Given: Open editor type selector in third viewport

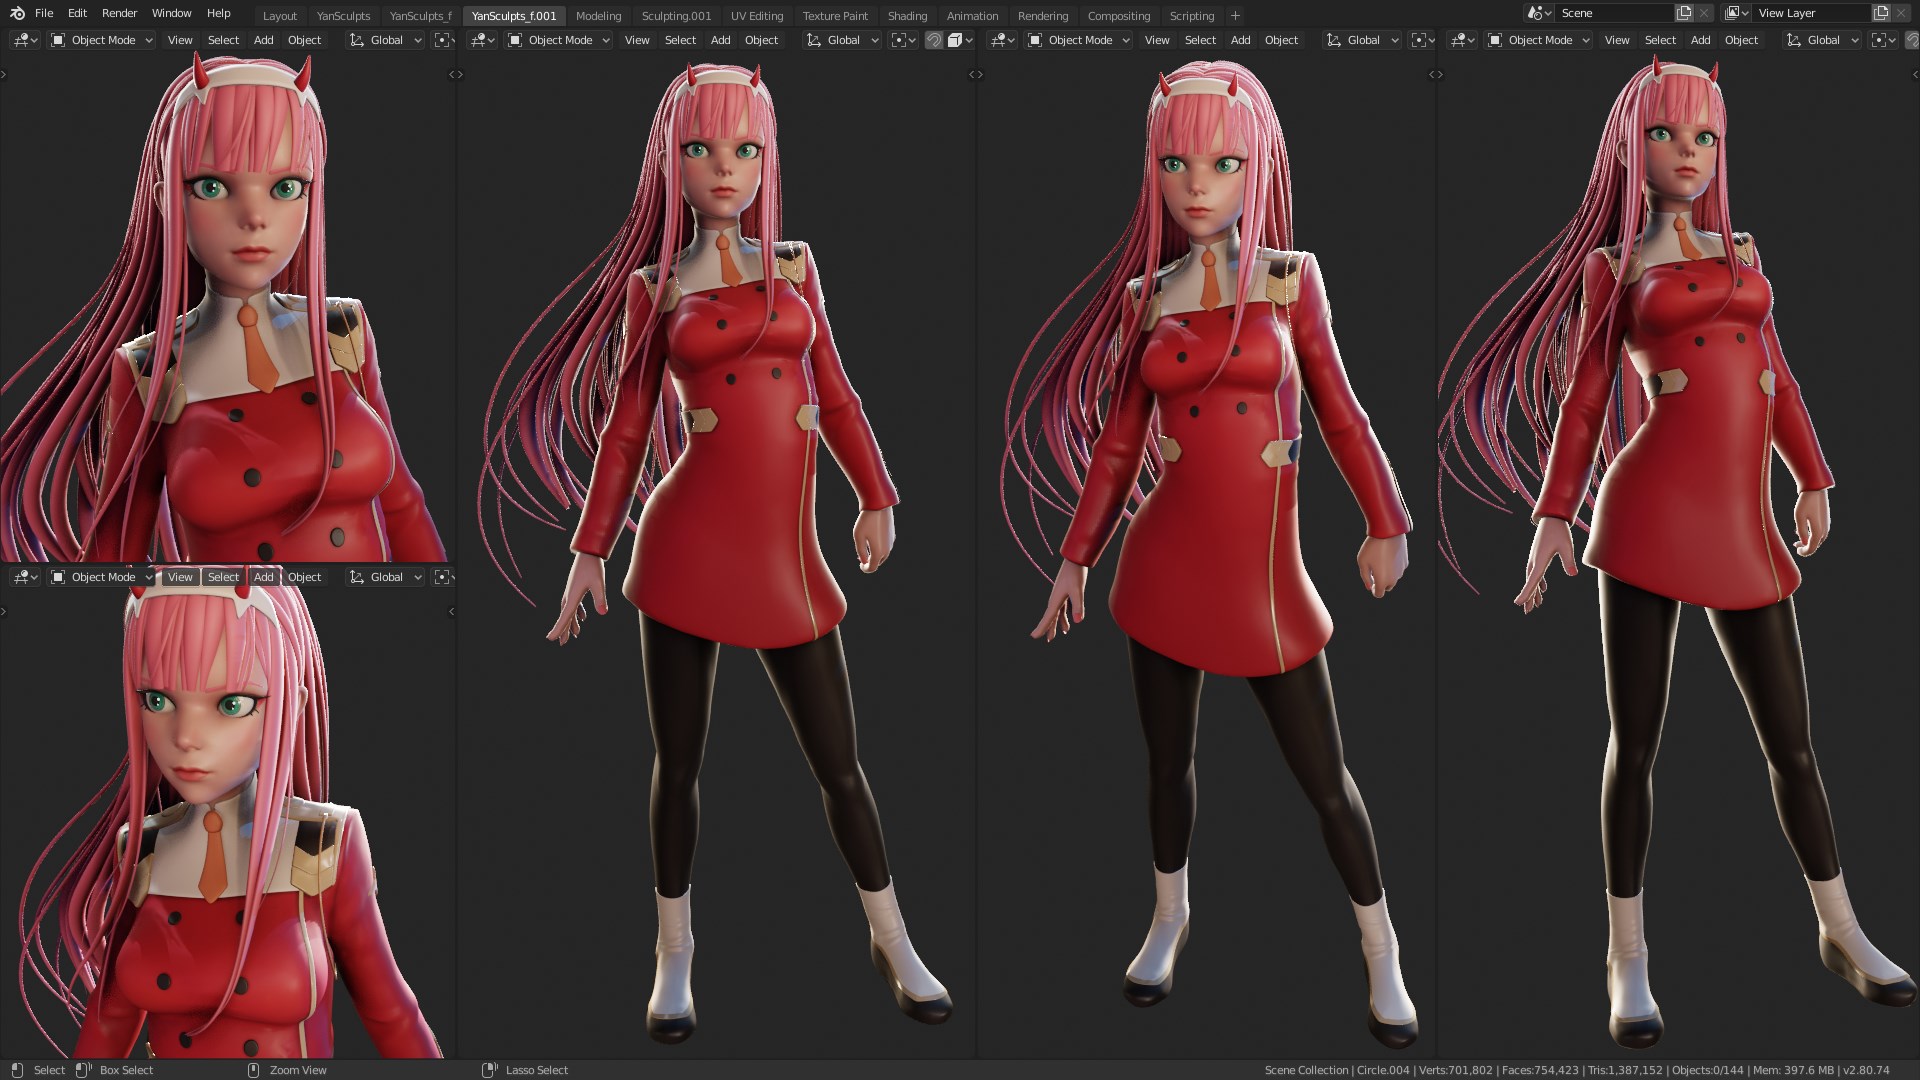Looking at the screenshot, I should (x=1002, y=40).
